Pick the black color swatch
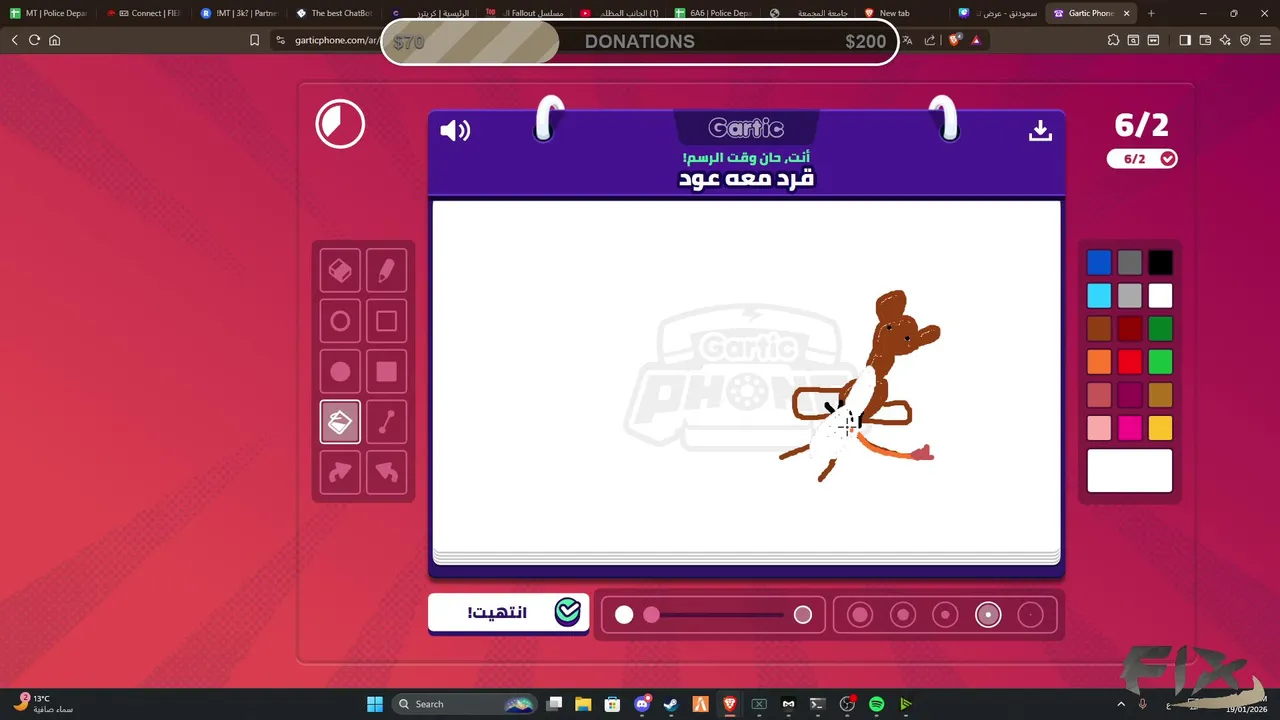This screenshot has height=720, width=1280. [x=1160, y=262]
